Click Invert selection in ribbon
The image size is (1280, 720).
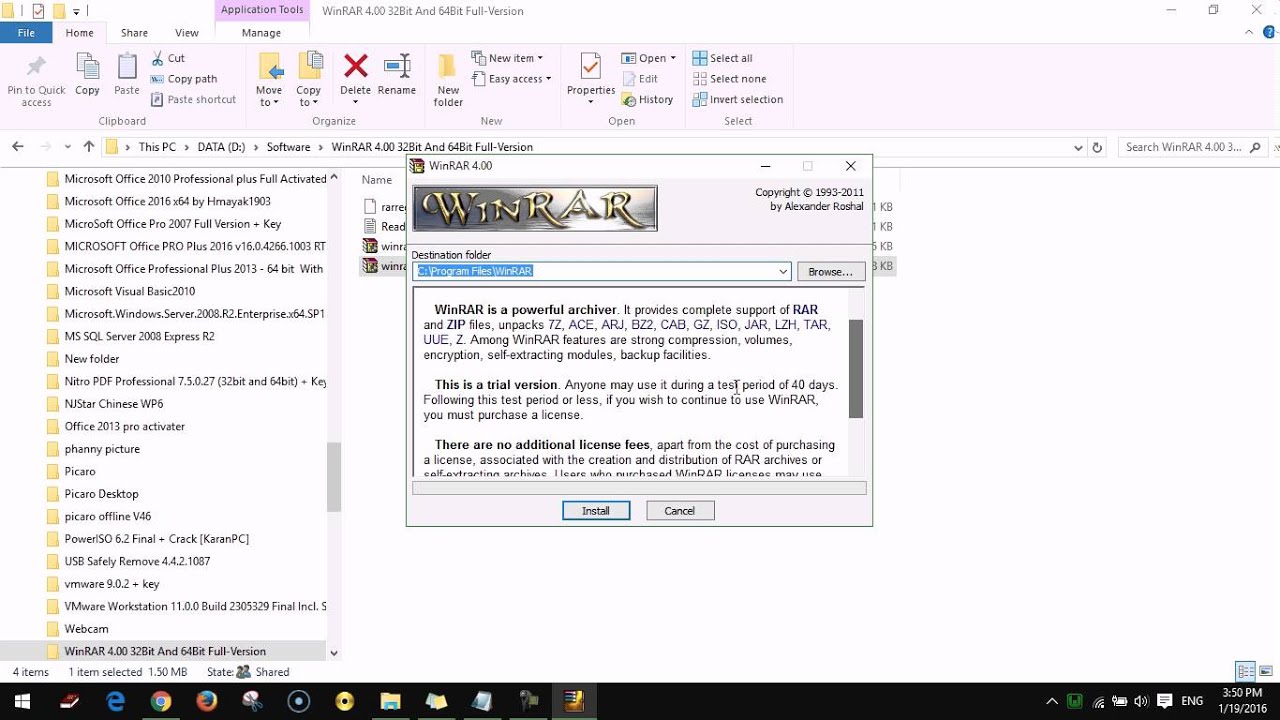(x=738, y=99)
